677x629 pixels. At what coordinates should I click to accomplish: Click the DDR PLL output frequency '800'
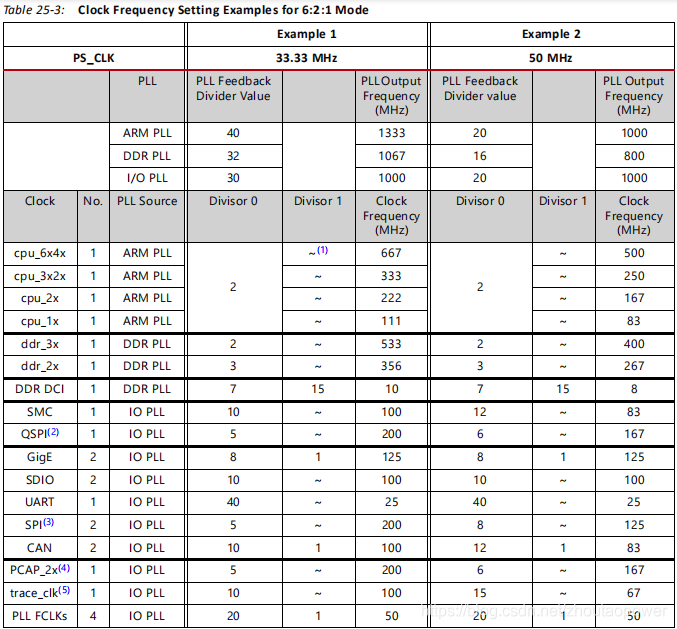634,156
